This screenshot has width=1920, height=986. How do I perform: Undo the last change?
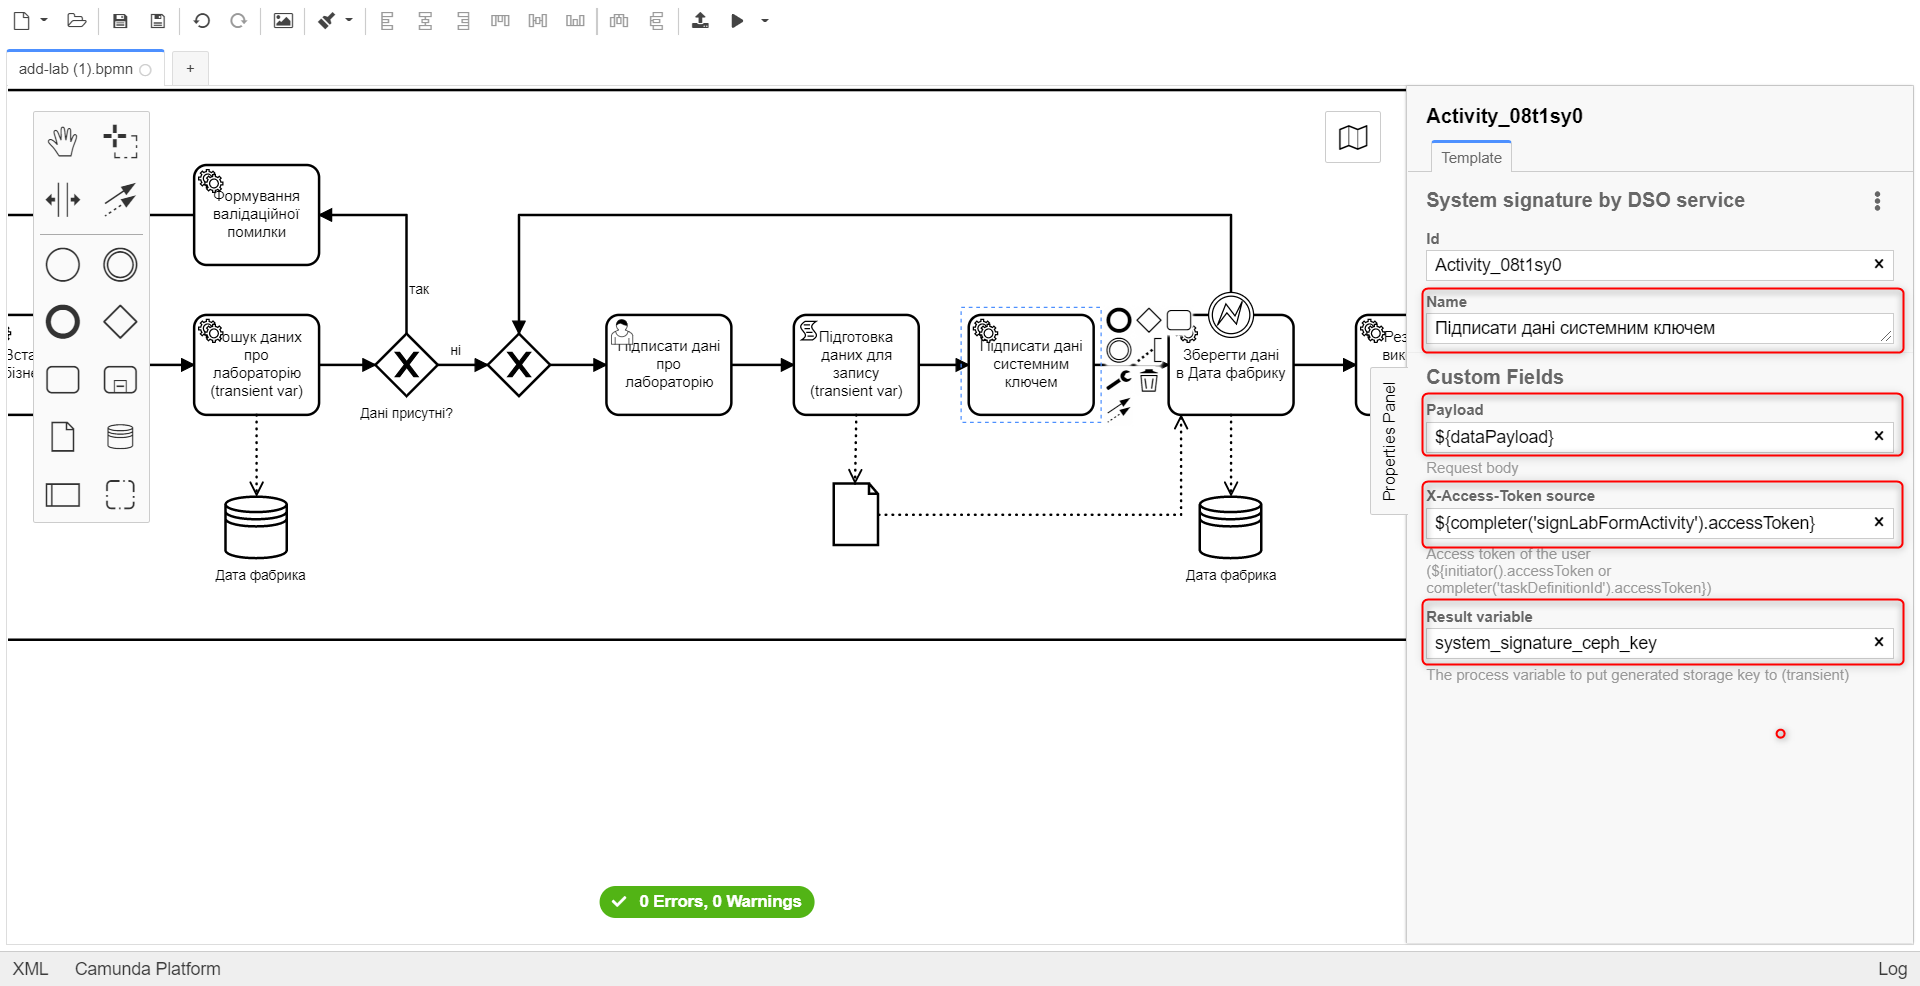coord(201,20)
